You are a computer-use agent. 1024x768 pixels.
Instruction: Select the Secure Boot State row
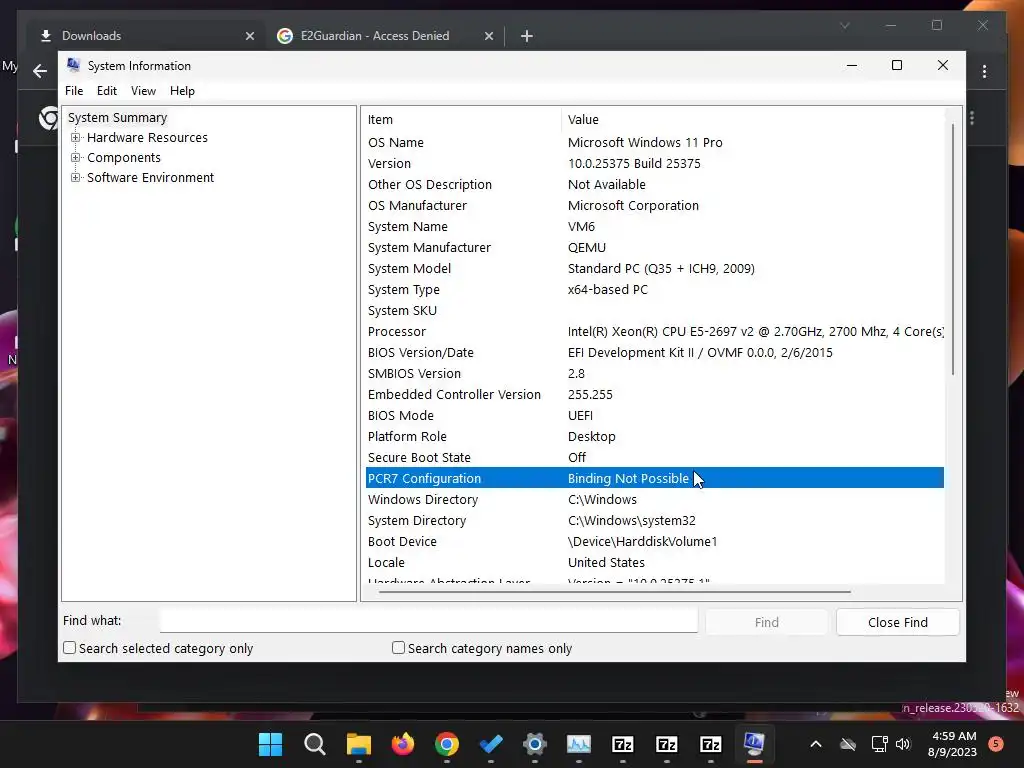pos(654,457)
